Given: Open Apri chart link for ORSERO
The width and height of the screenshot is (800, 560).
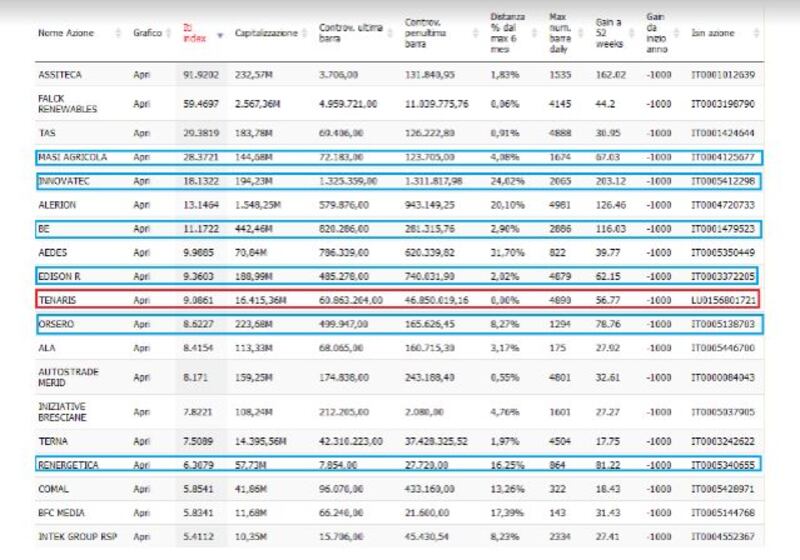Looking at the screenshot, I should [x=141, y=324].
